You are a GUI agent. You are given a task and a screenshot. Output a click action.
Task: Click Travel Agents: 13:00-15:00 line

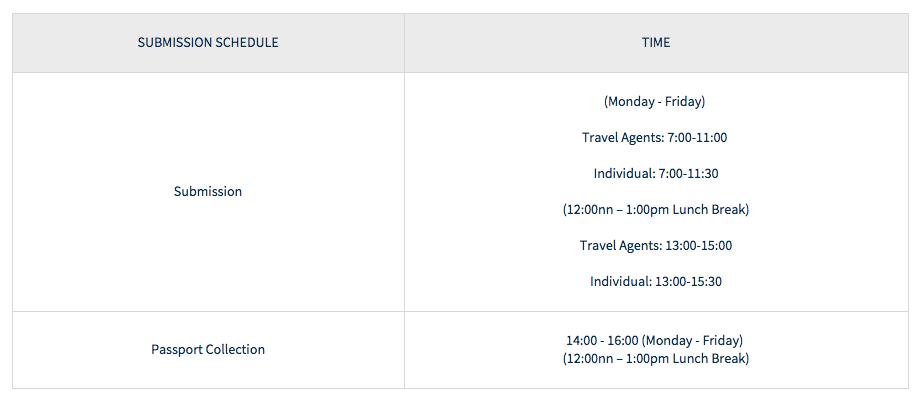point(655,245)
